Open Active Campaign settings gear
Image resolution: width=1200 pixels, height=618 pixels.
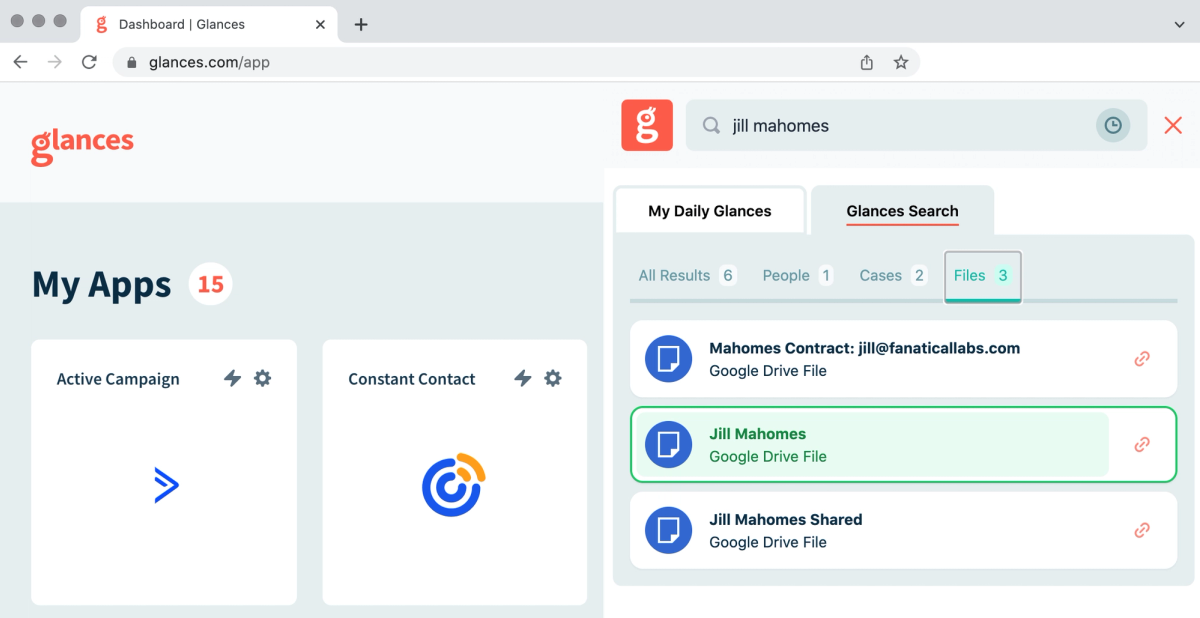point(262,378)
